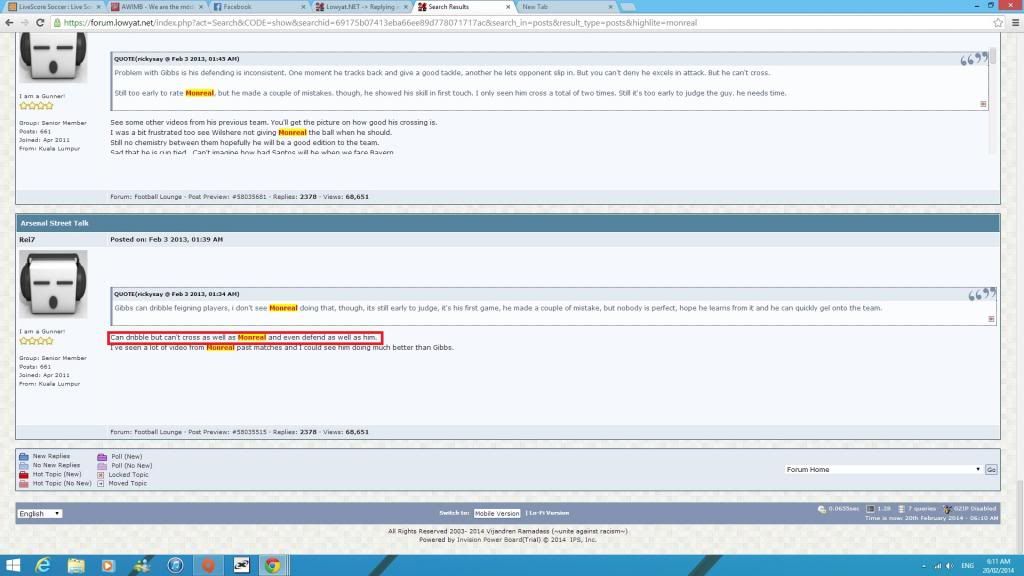
Task: Launch Internet Explorer from the taskbar
Action: point(43,565)
